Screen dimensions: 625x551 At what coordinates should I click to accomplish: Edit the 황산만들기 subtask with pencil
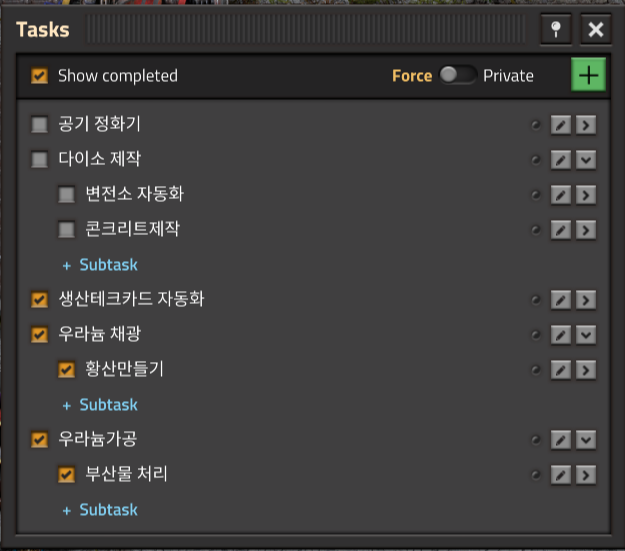tap(561, 370)
